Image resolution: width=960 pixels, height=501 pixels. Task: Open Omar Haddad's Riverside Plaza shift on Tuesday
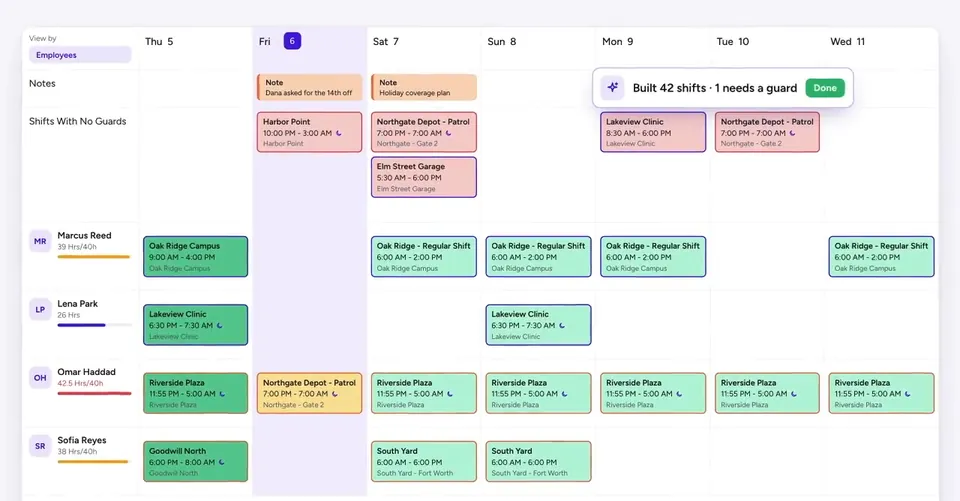point(767,393)
